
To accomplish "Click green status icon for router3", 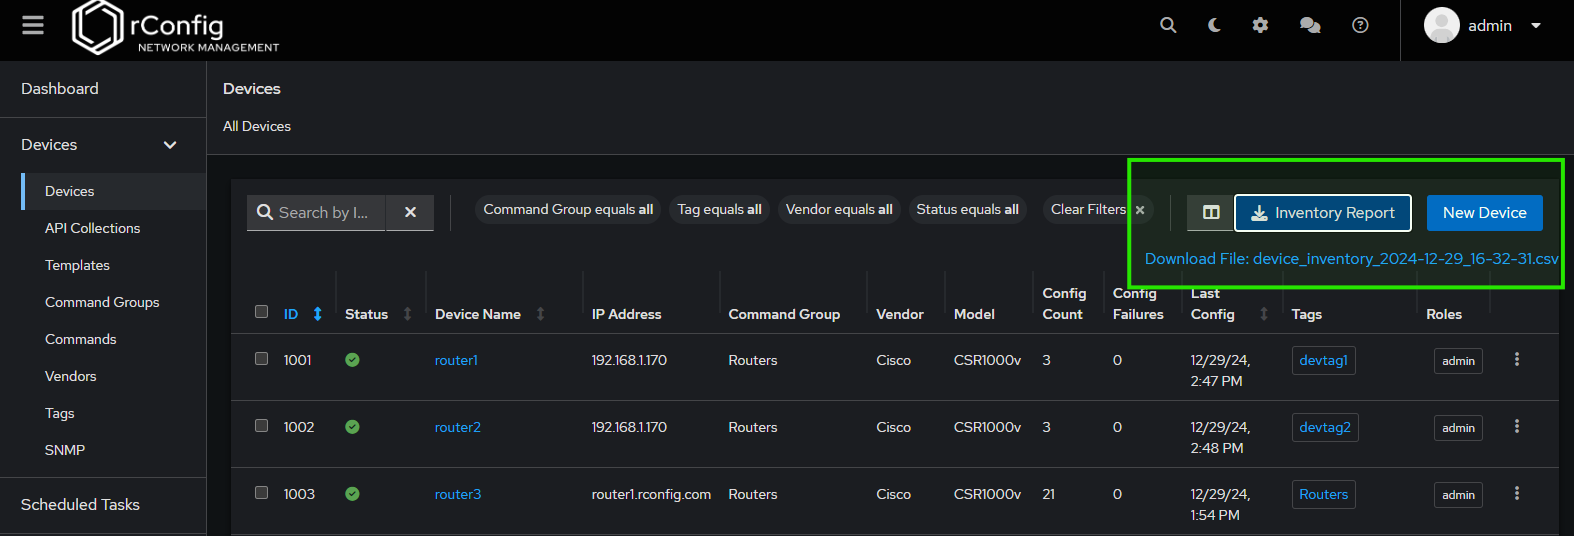I will (x=352, y=494).
